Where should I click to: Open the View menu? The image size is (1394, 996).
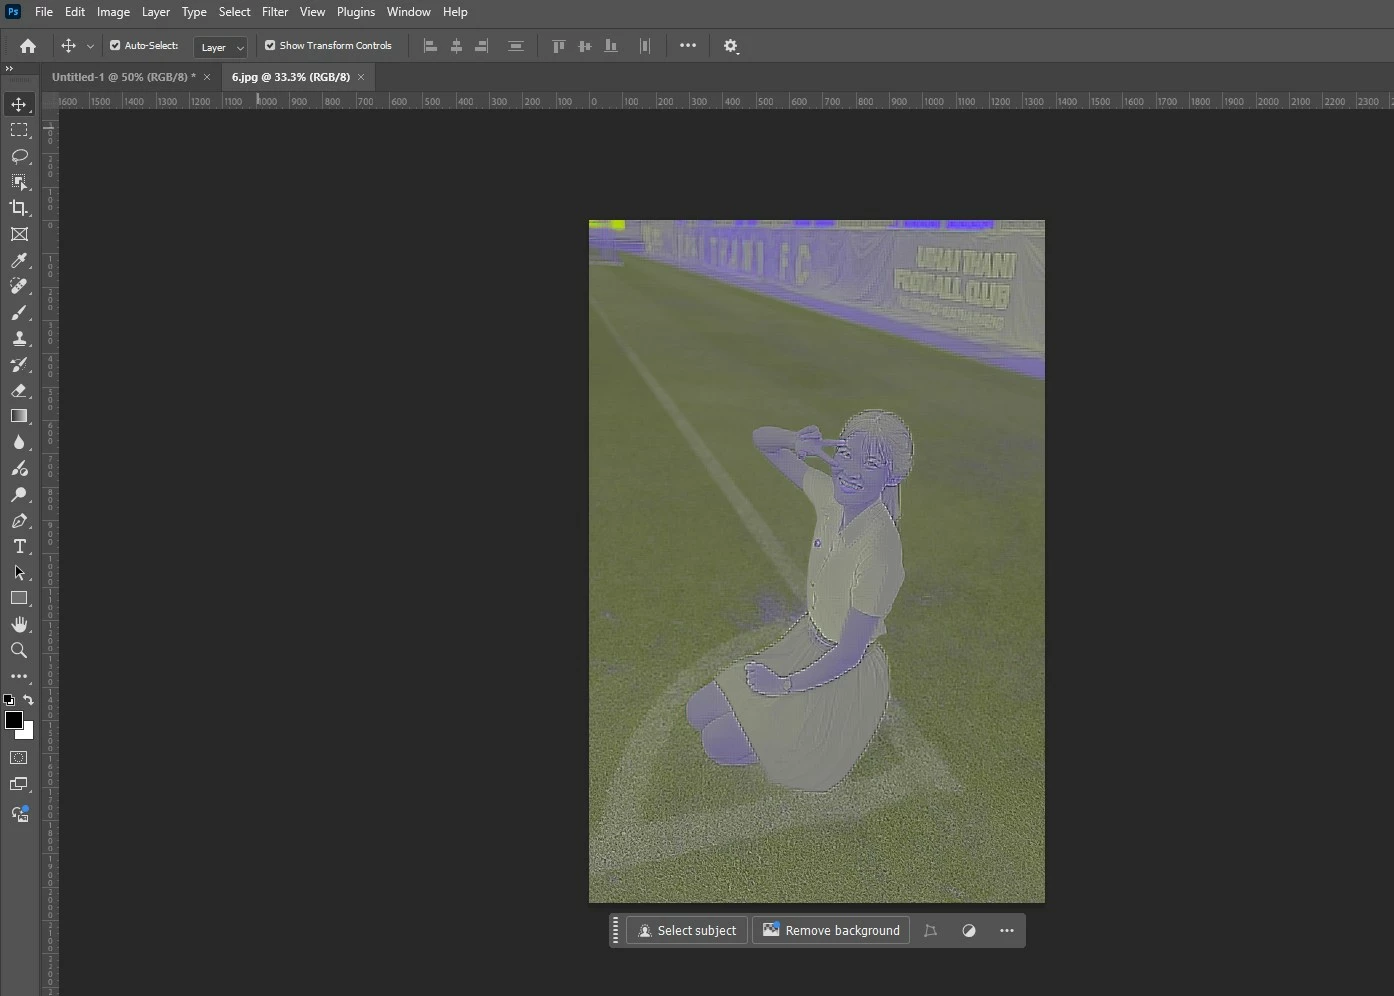coord(312,12)
